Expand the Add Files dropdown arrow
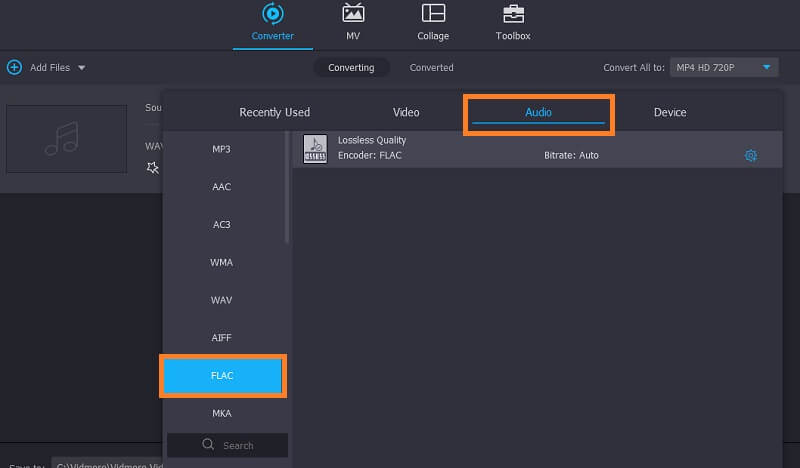This screenshot has height=468, width=800. click(x=81, y=68)
